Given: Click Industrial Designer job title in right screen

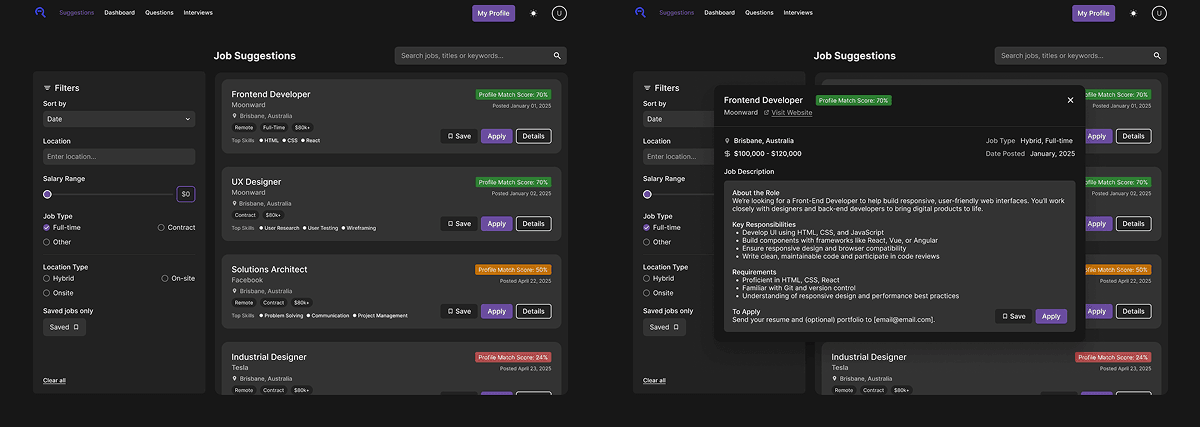Looking at the screenshot, I should (x=869, y=357).
